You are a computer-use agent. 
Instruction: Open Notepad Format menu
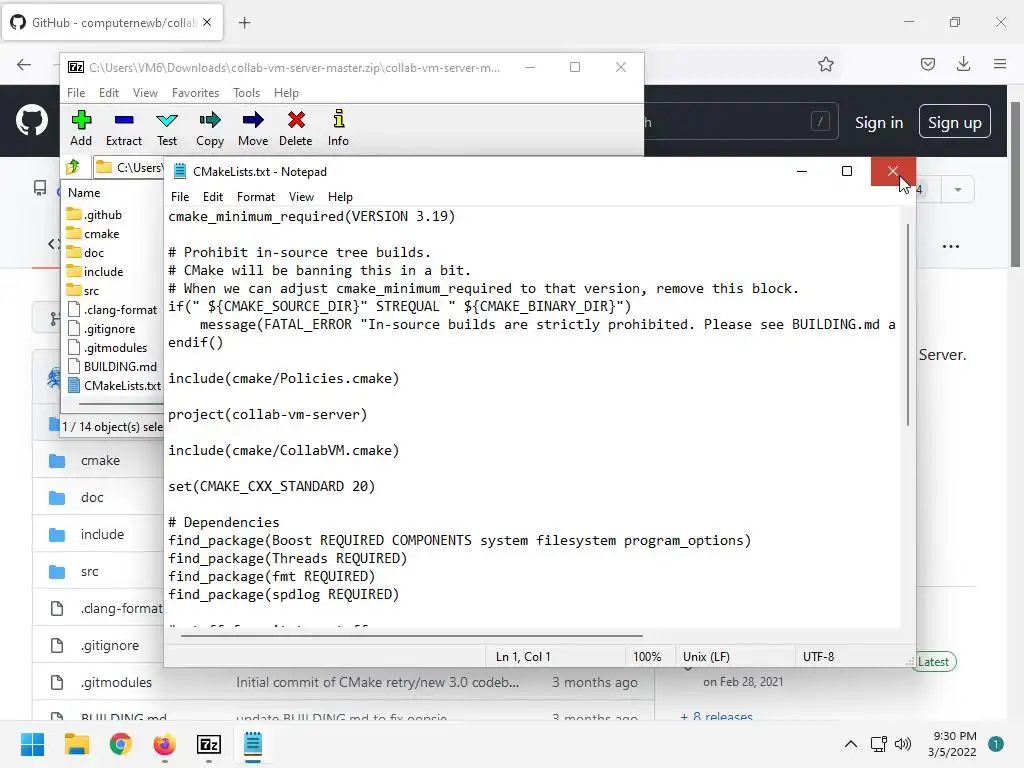255,197
